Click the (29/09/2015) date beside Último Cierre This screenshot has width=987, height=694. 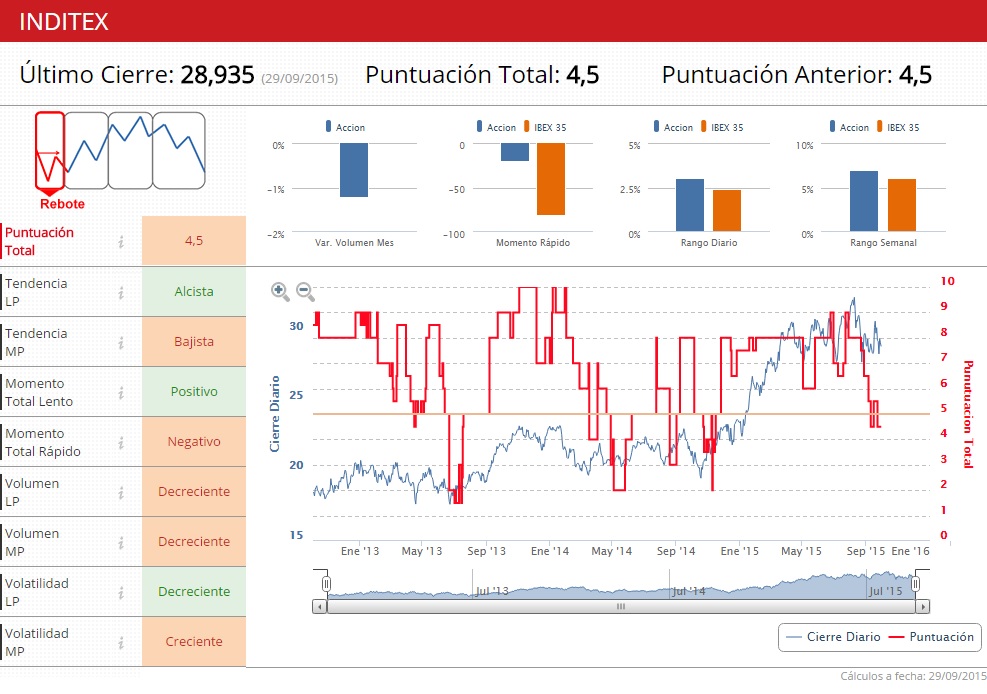click(300, 79)
